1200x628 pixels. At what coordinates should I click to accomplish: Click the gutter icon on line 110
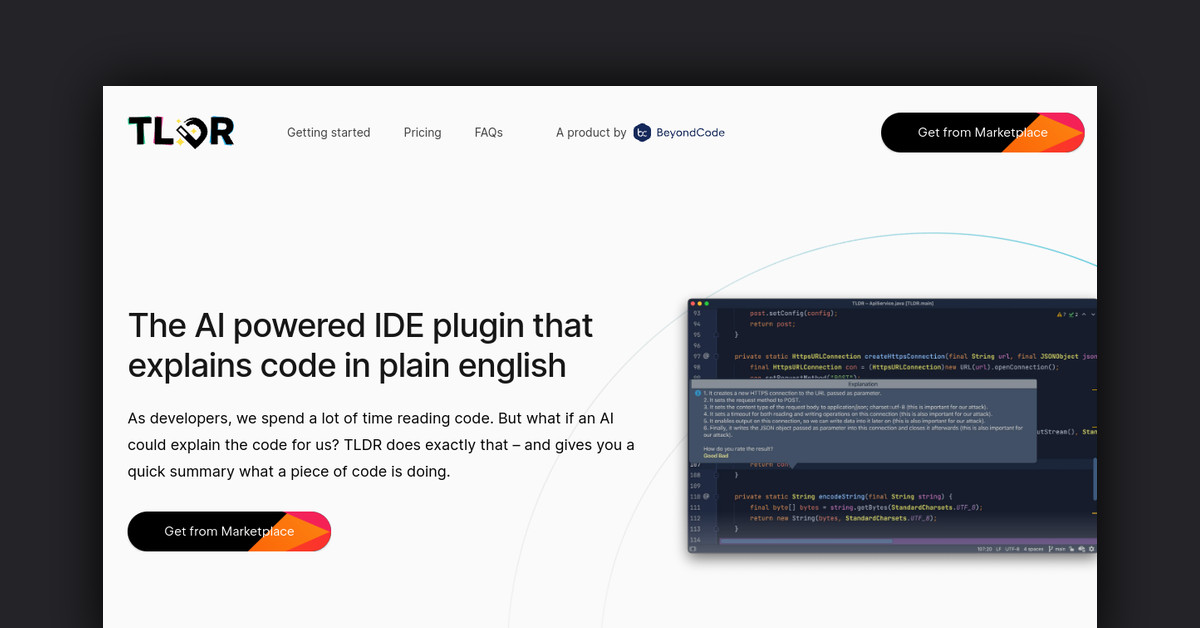pos(706,496)
